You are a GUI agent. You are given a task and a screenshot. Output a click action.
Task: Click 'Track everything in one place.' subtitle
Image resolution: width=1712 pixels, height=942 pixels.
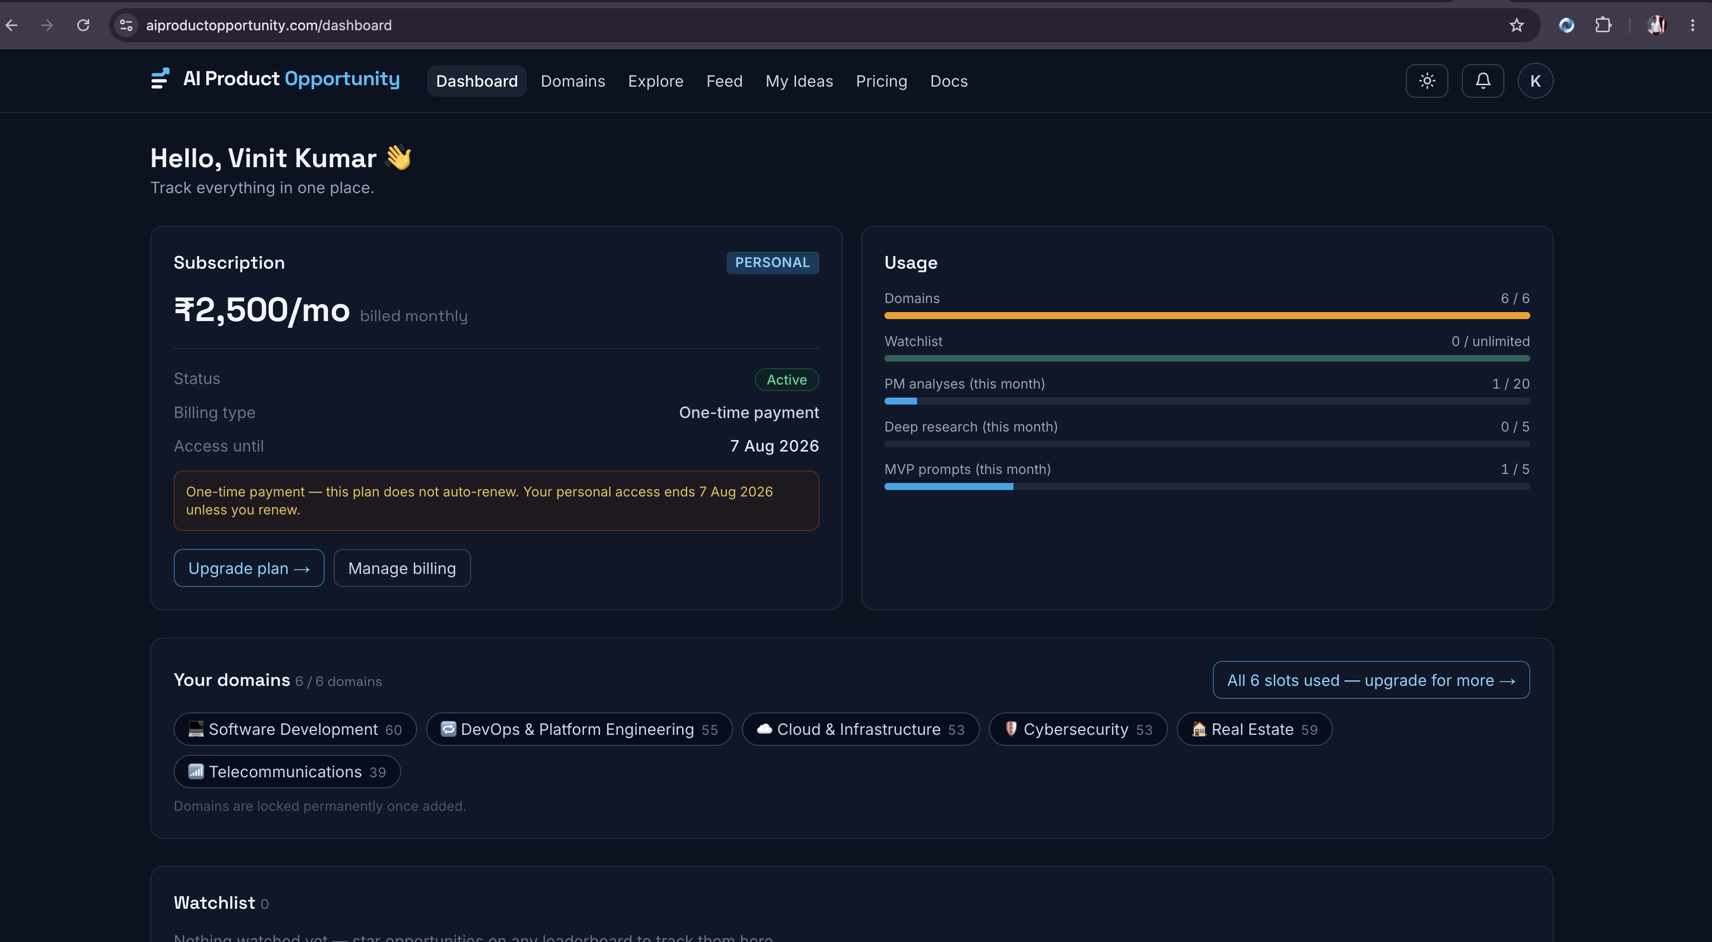tap(262, 188)
